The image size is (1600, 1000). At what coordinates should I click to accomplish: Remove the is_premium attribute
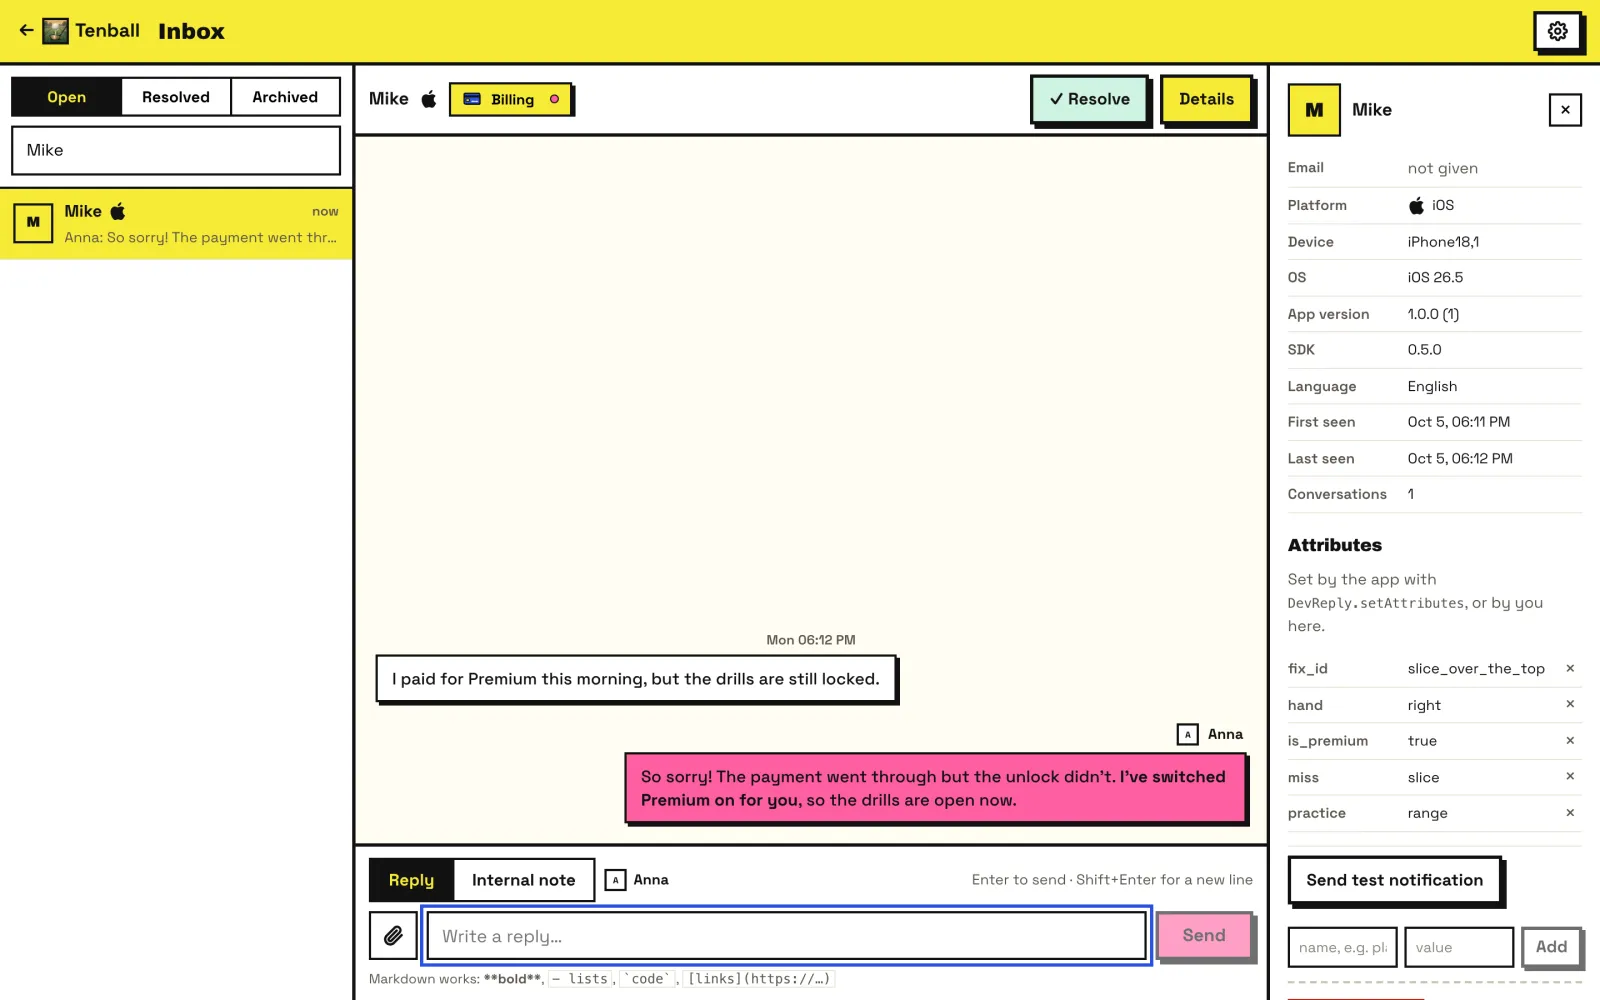[x=1570, y=740]
